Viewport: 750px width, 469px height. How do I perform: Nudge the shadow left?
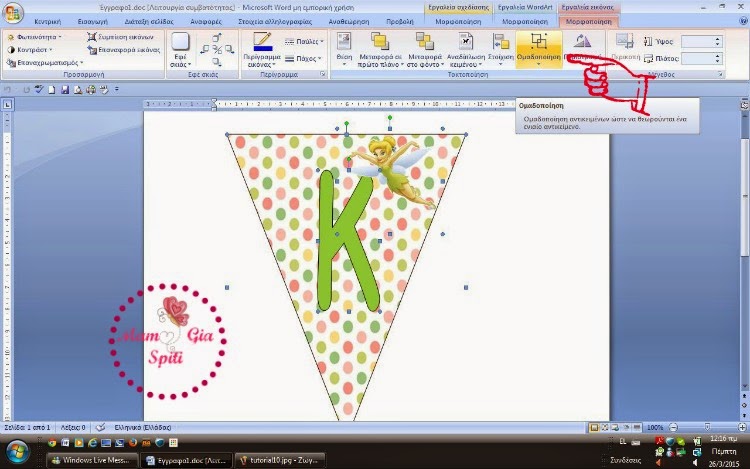[205, 49]
